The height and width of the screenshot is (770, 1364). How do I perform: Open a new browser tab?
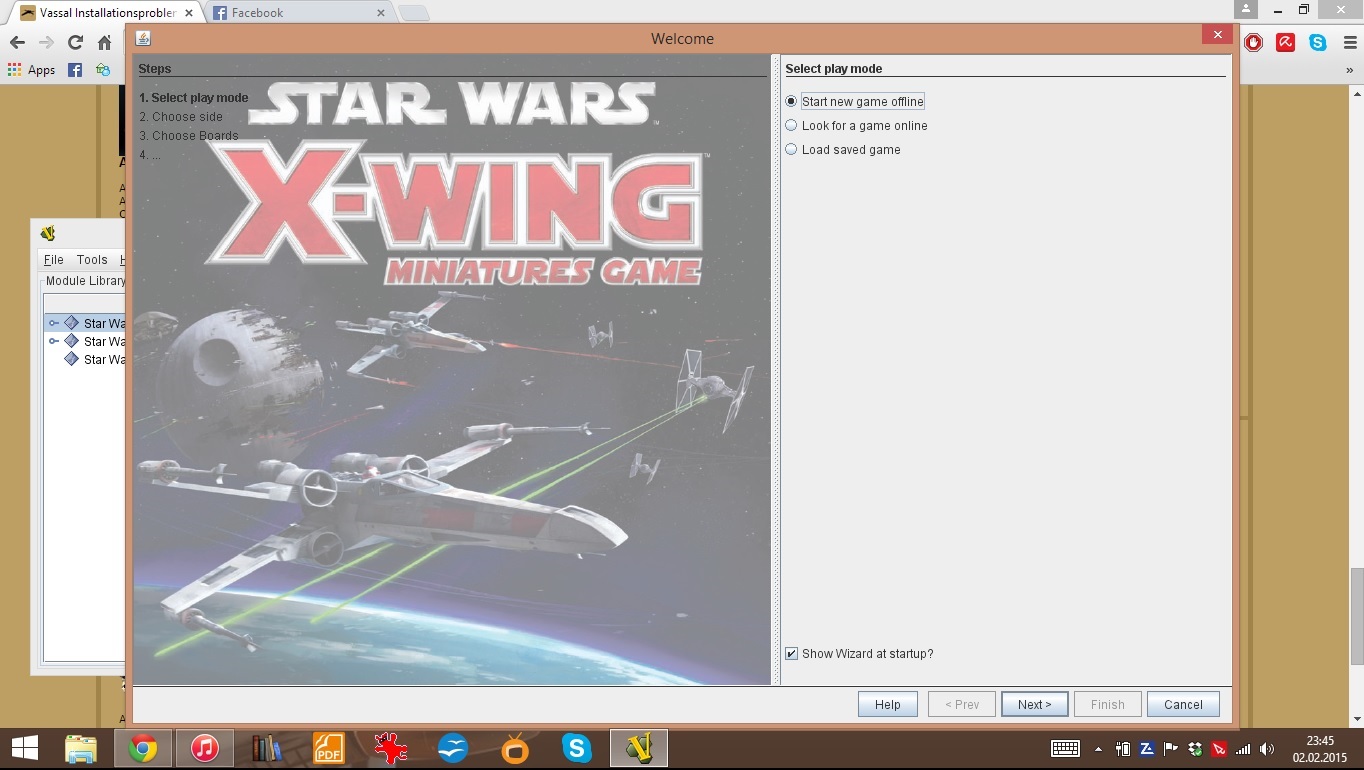414,13
